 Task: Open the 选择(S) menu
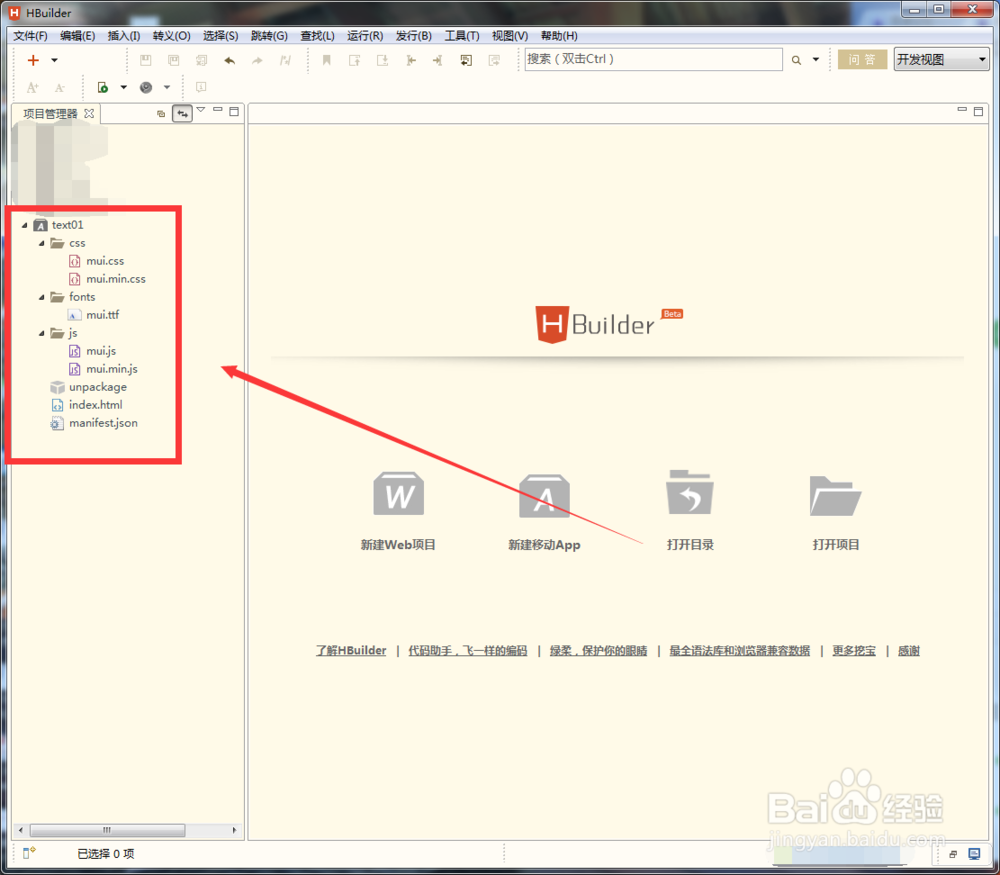220,36
